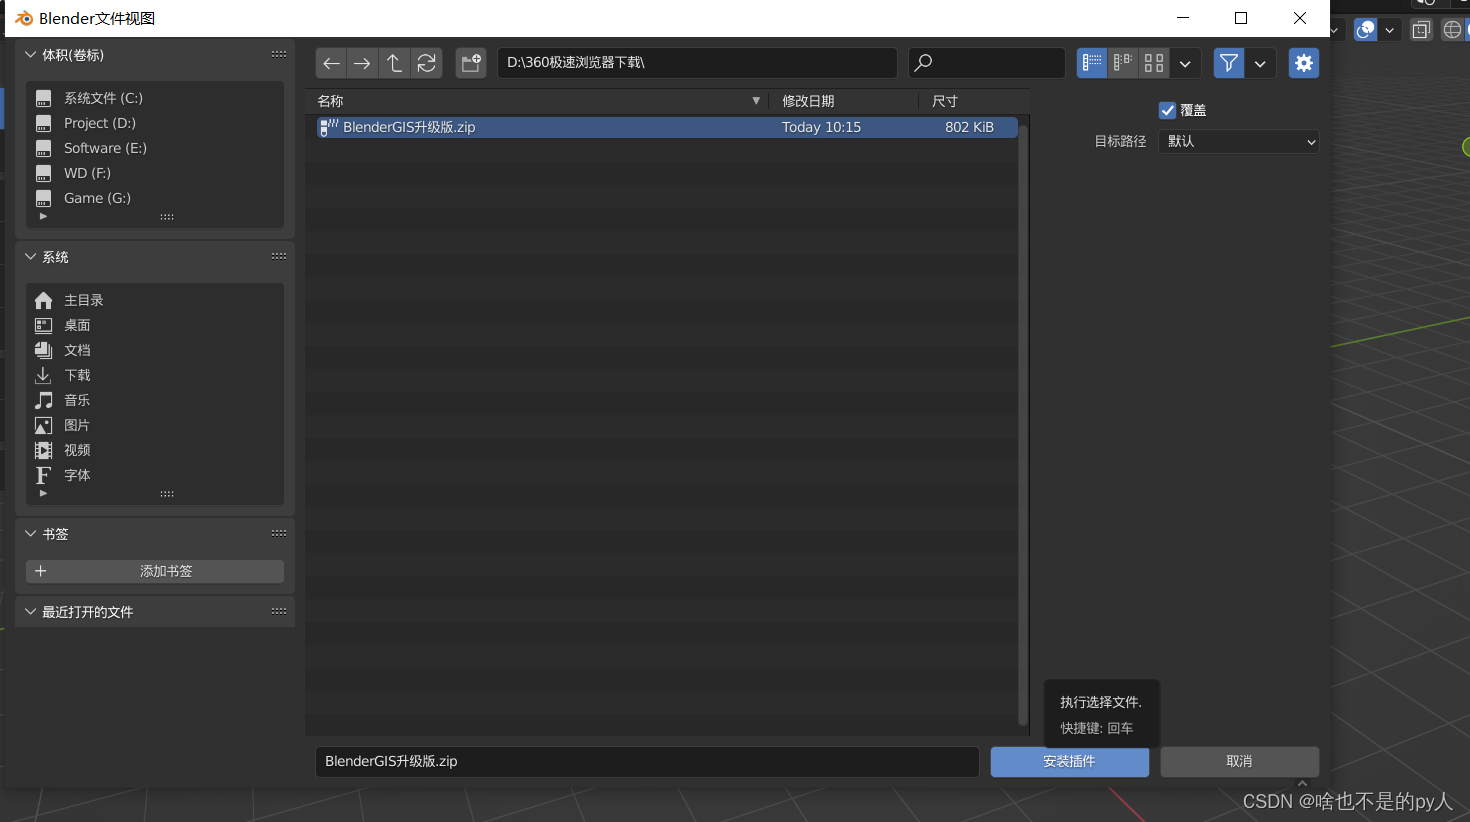Click the file search field

pos(987,63)
